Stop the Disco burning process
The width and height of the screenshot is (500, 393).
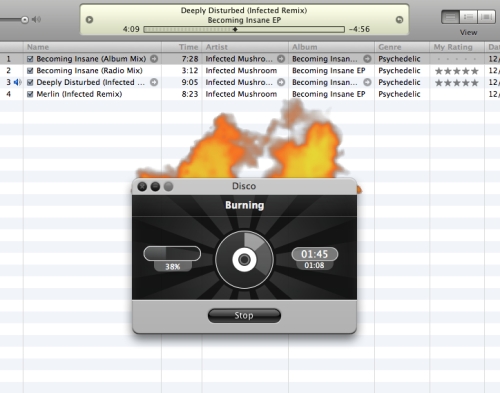click(244, 315)
